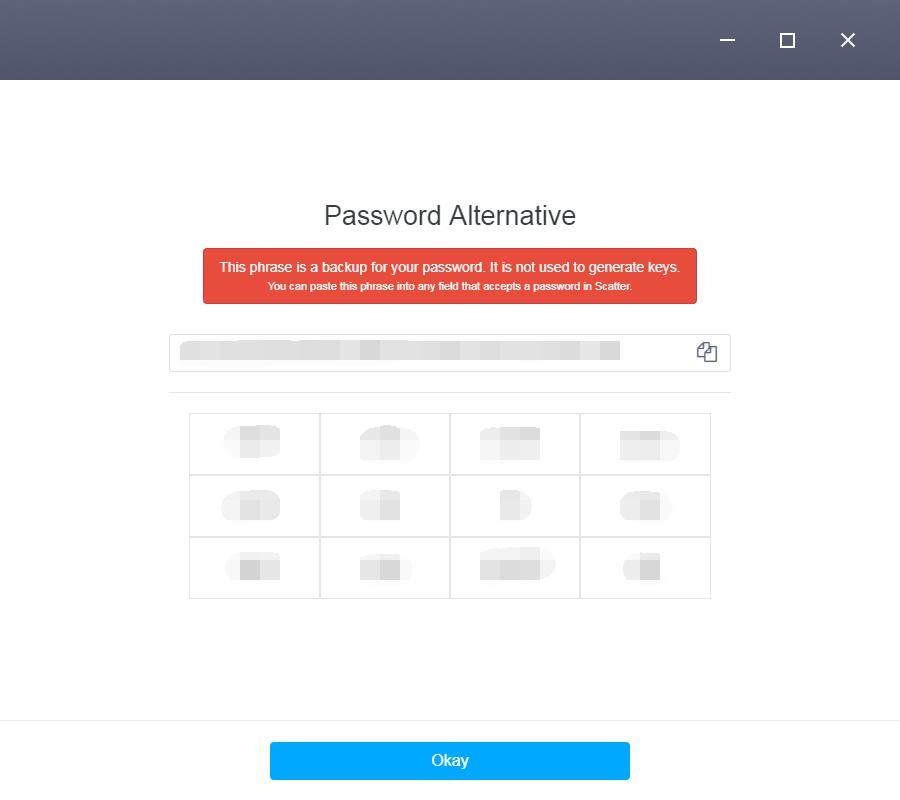This screenshot has width=900, height=800.
Task: Select first word cell in middle row
Action: (x=255, y=506)
